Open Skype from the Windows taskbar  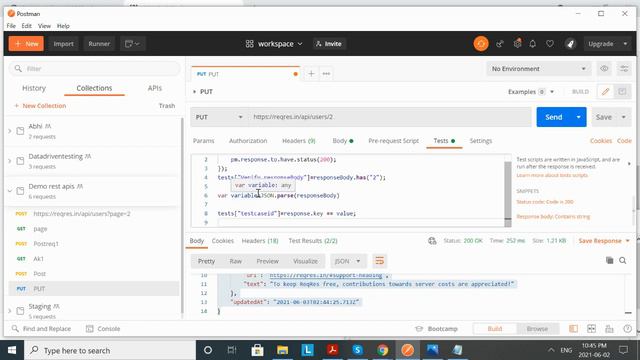[x=357, y=350]
